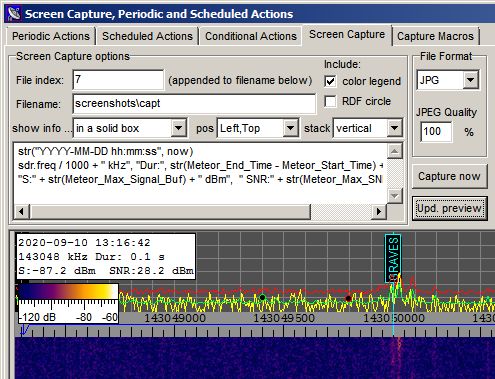The height and width of the screenshot is (379, 495).
Task: Click the Capture now button
Action: click(449, 176)
